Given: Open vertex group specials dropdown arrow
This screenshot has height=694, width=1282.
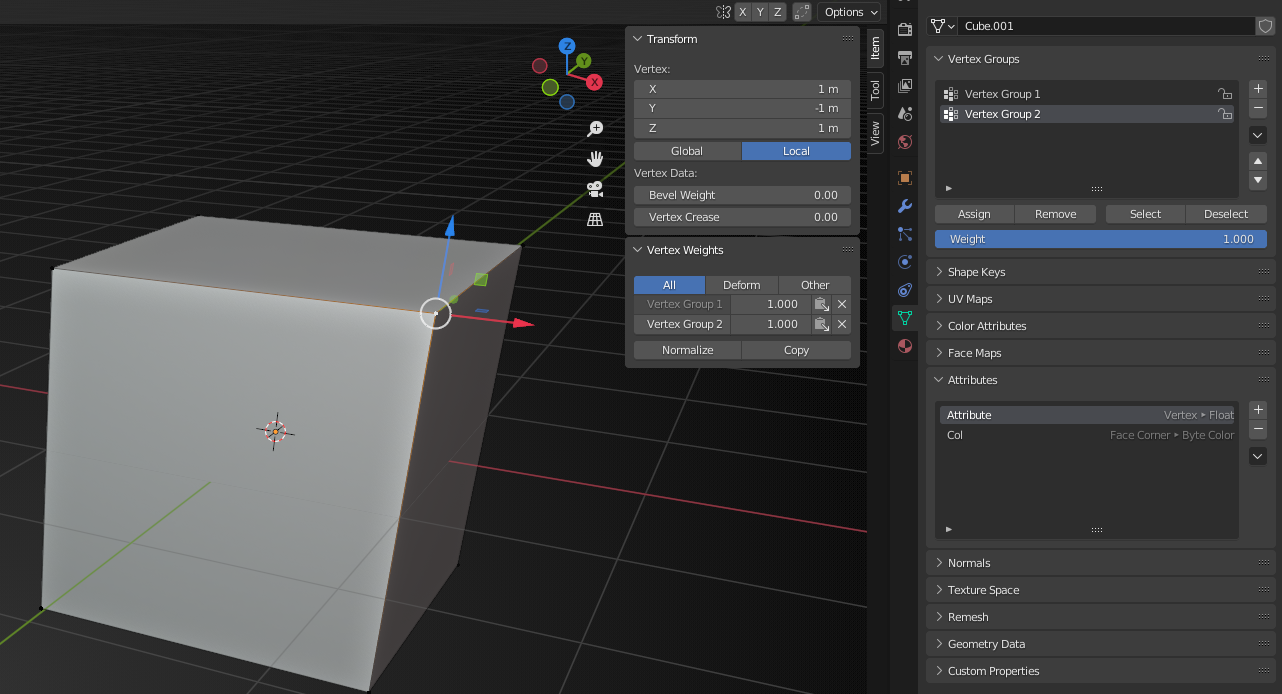Looking at the screenshot, I should click(1259, 135).
